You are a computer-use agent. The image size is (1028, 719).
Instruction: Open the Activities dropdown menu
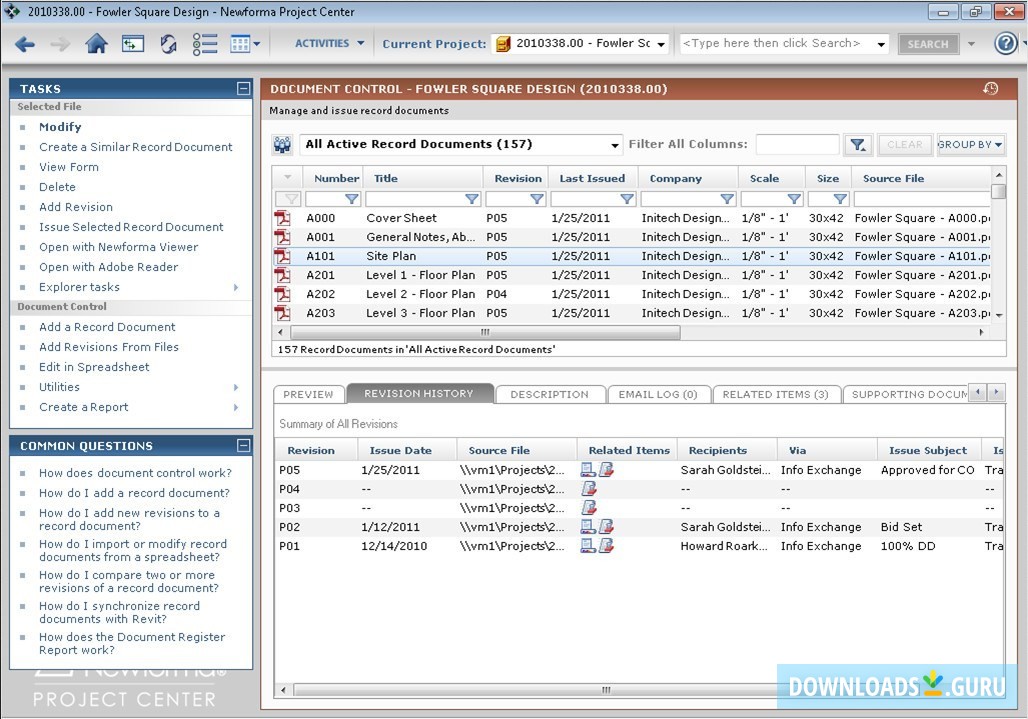pyautogui.click(x=329, y=44)
